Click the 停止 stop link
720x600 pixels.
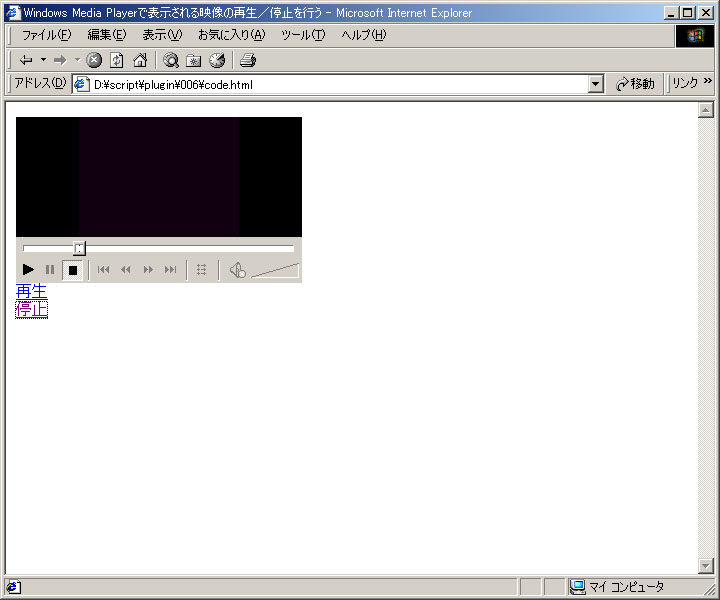click(31, 310)
